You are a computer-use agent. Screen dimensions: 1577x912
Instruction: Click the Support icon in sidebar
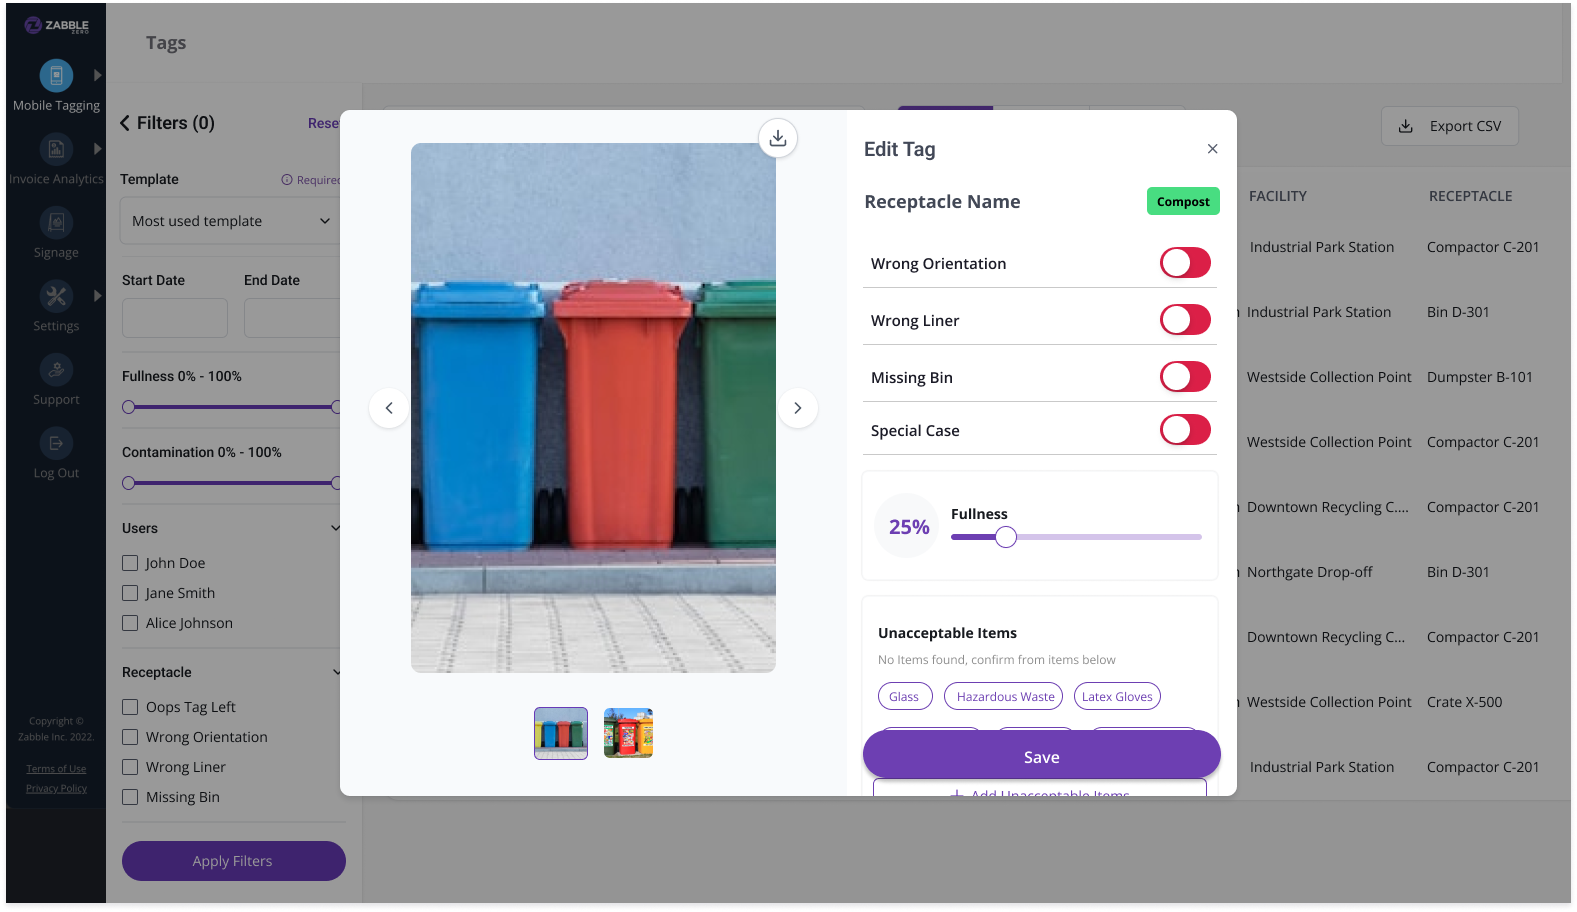click(56, 370)
